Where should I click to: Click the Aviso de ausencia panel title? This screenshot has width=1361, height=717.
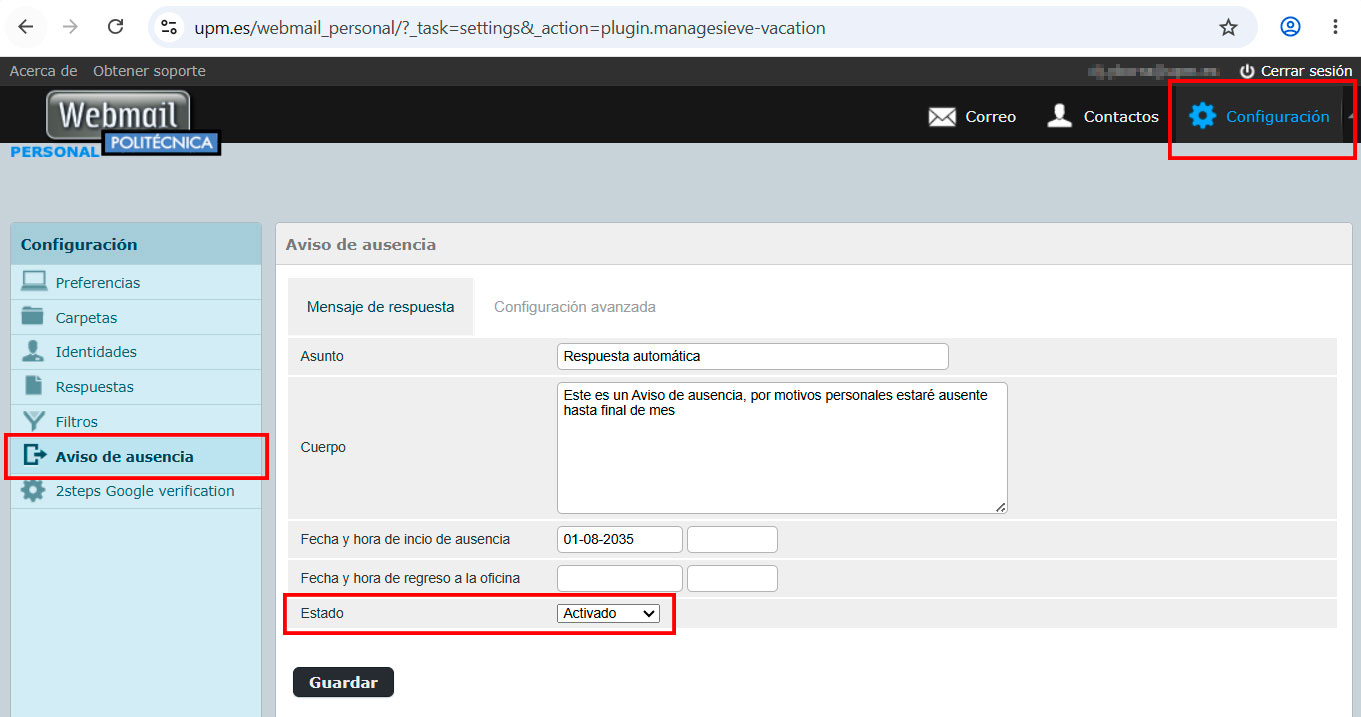coord(361,244)
